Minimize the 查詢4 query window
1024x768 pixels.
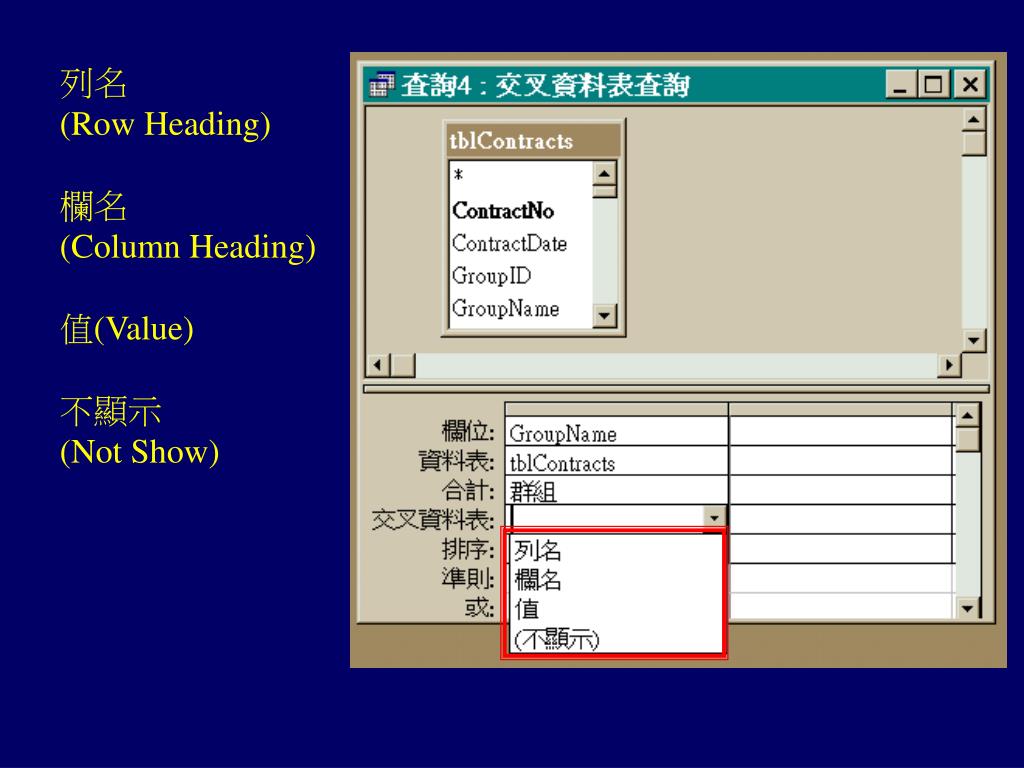pos(901,85)
